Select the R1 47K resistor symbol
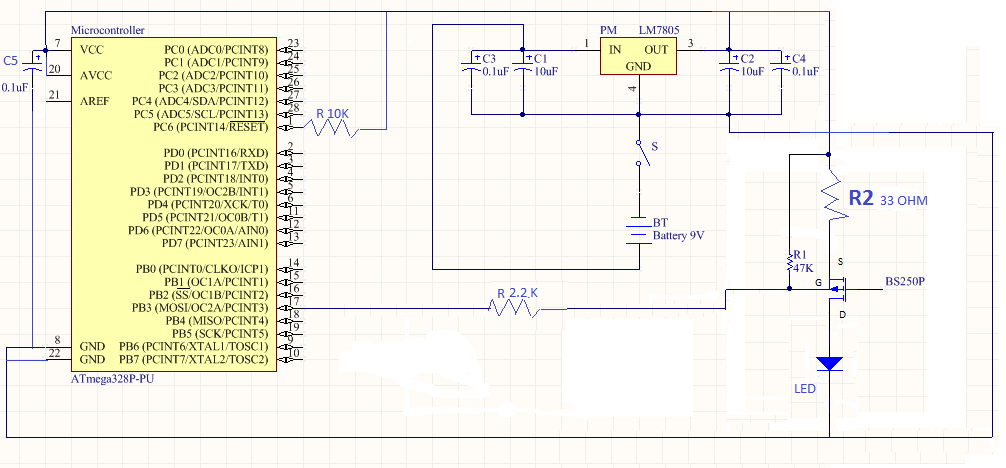This screenshot has width=1006, height=468. [790, 264]
